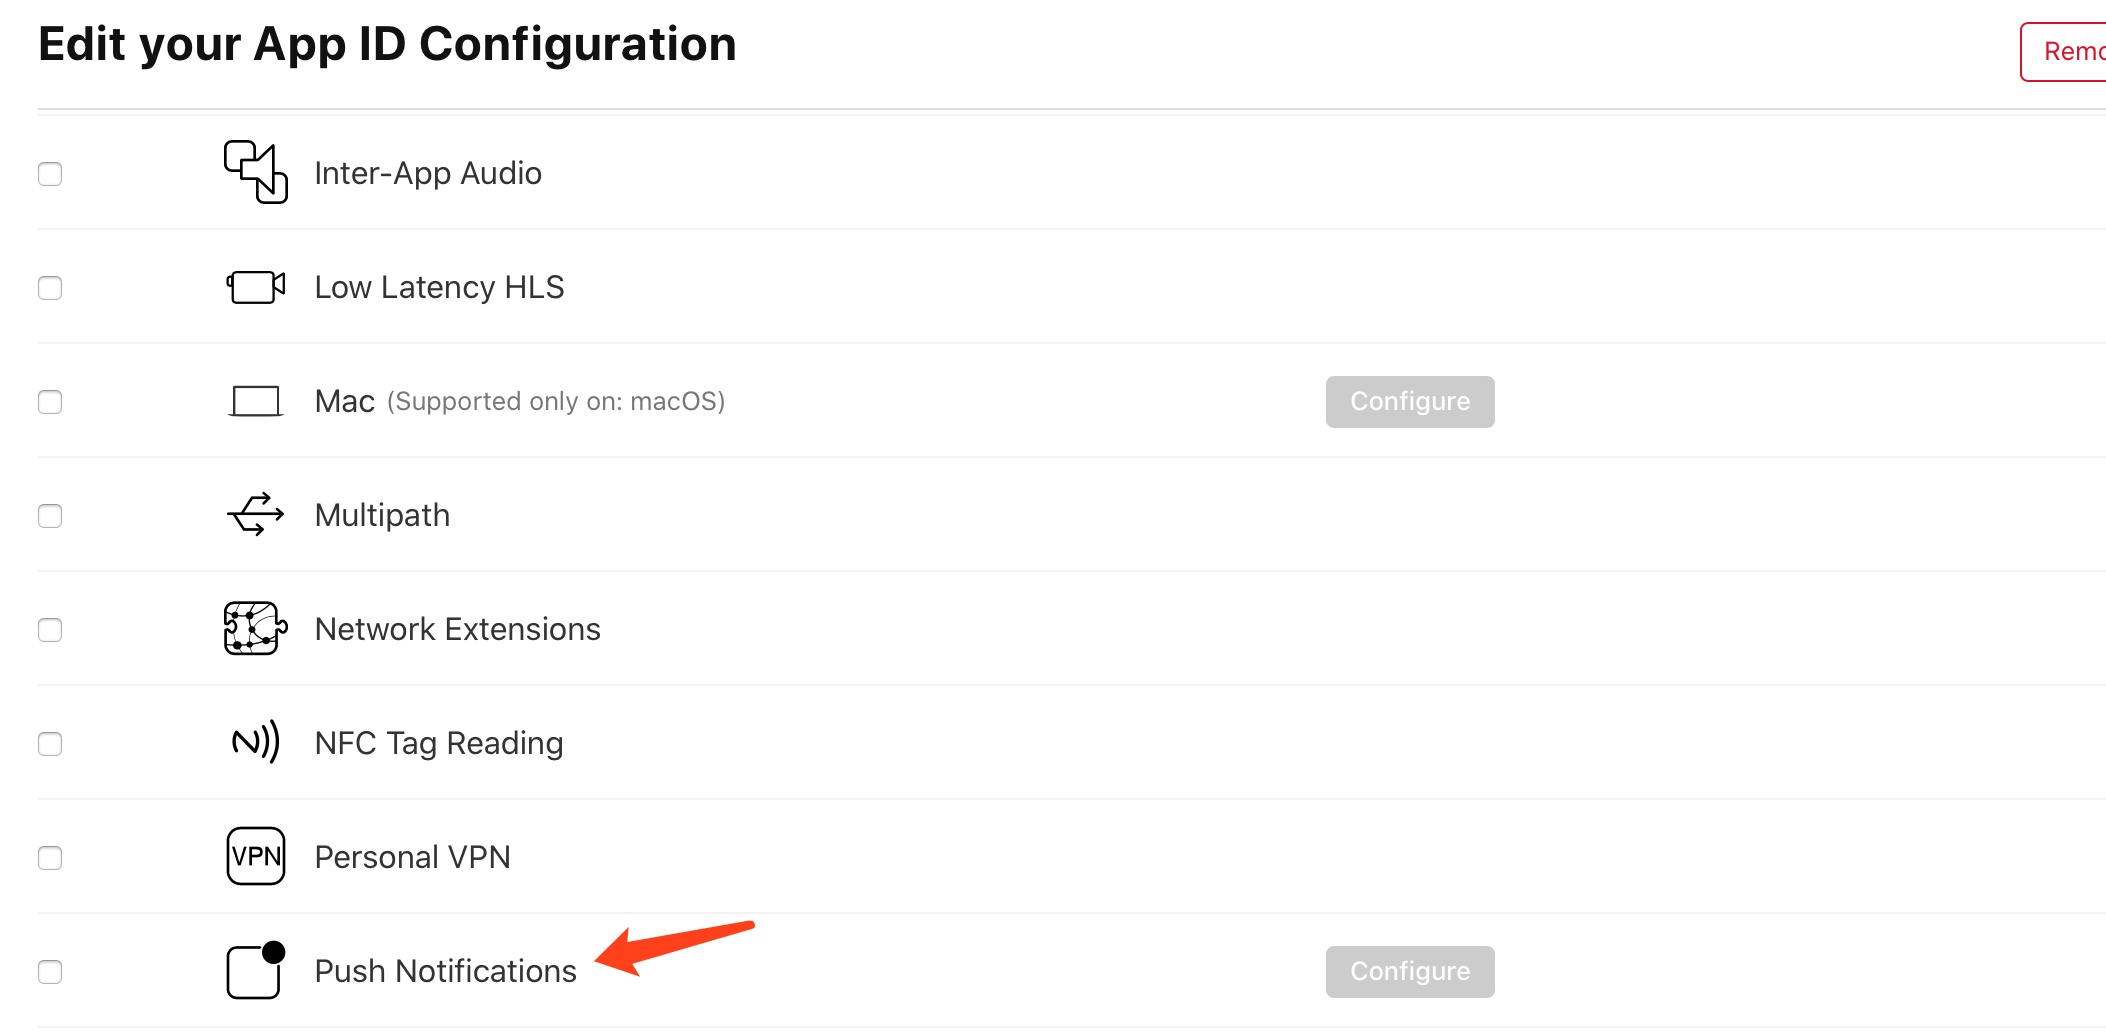Tick the Low Latency HLS checkbox

[x=50, y=288]
